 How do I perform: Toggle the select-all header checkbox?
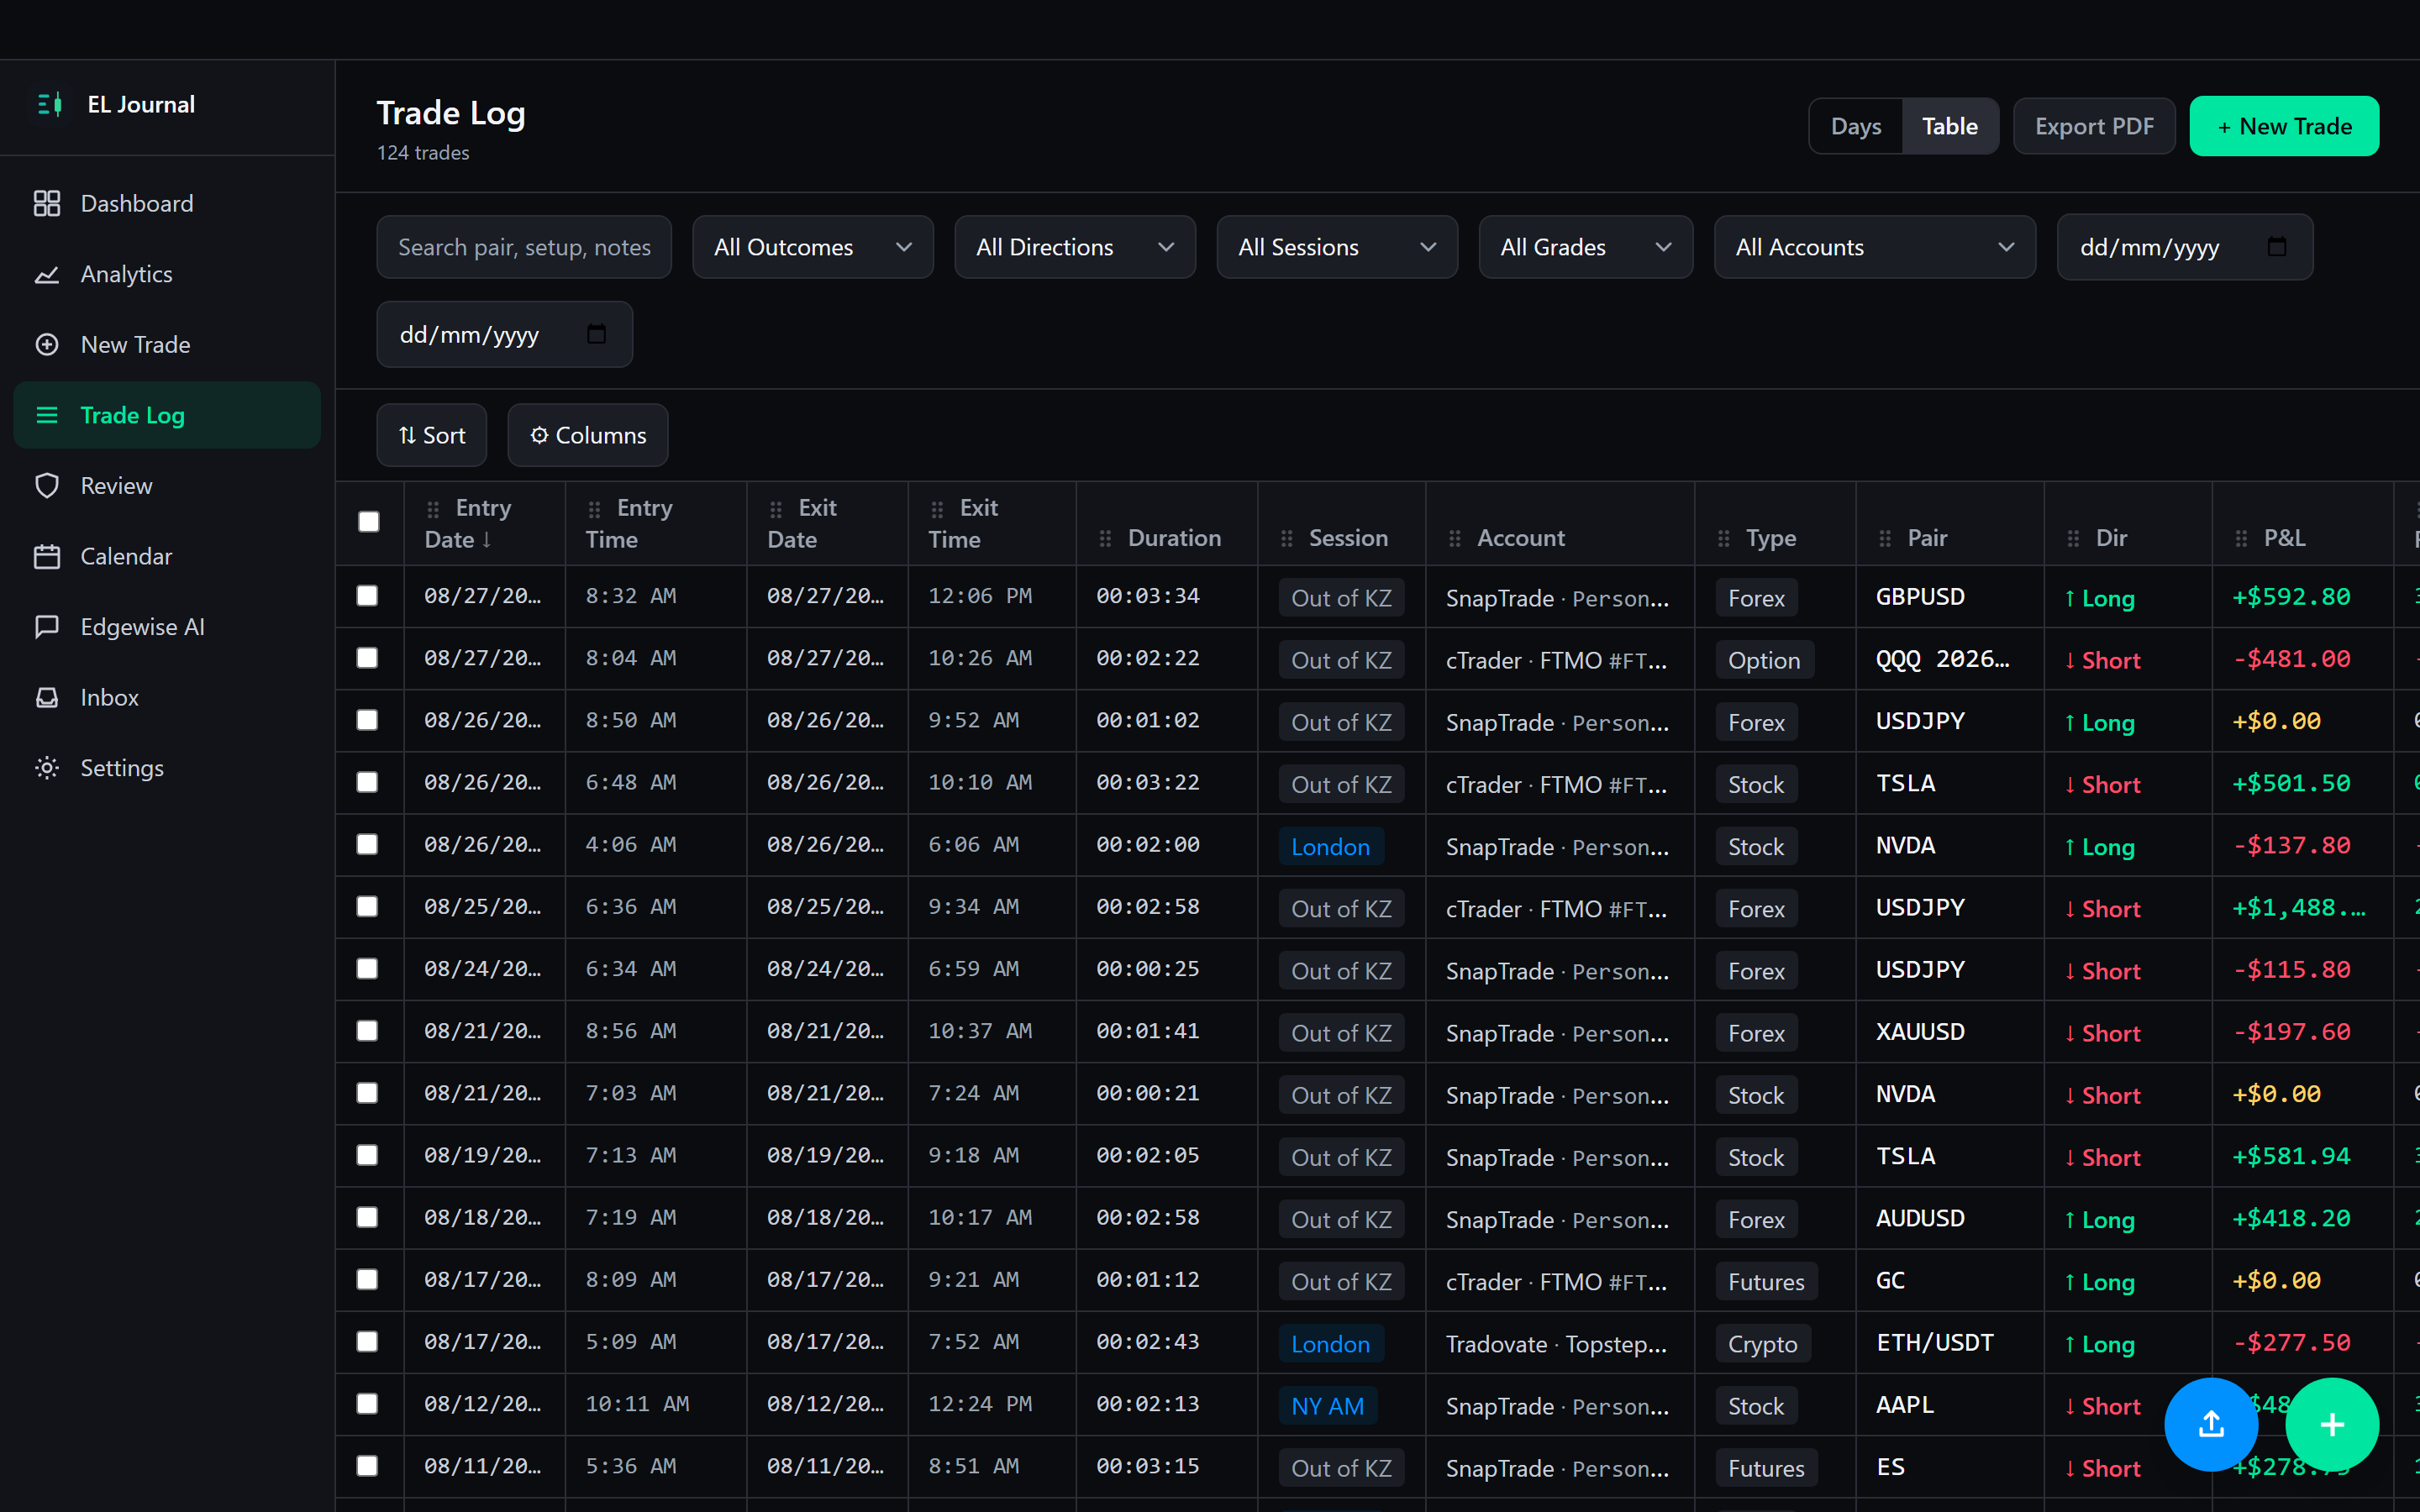(369, 521)
